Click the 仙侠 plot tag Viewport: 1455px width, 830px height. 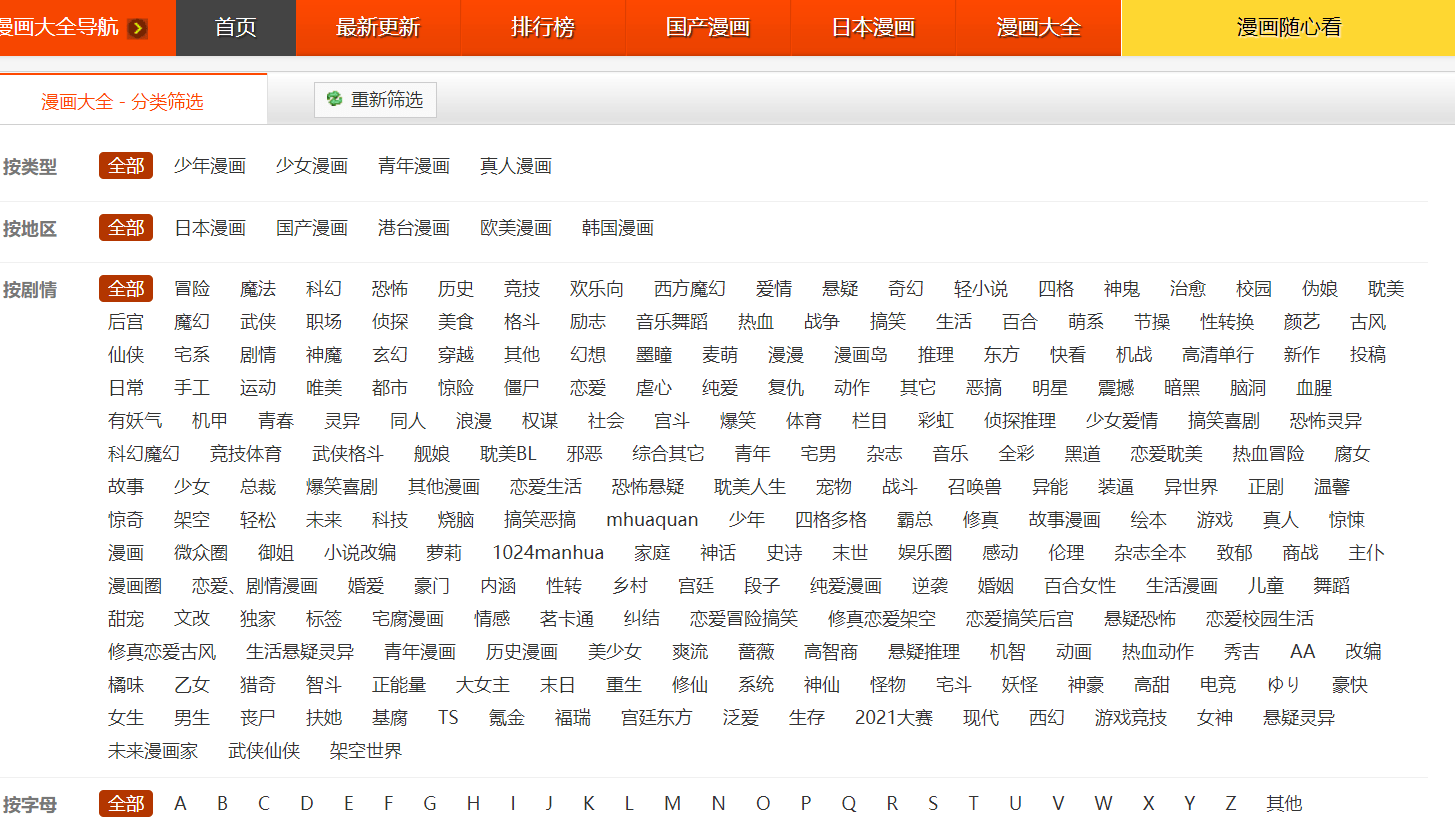click(125, 355)
